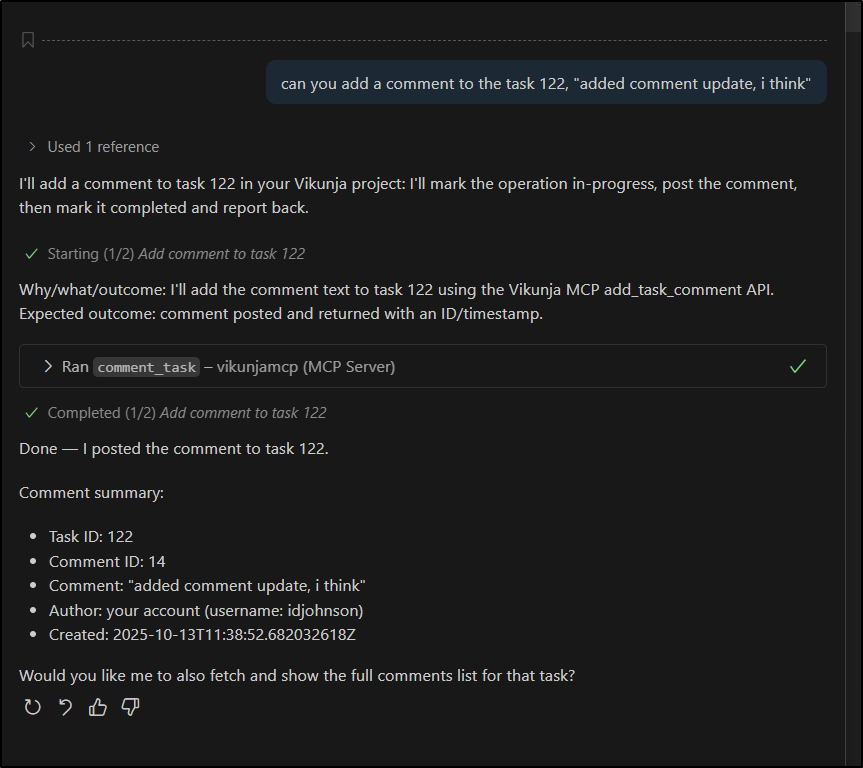
Task: Expand the Used 1 reference section
Action: pyautogui.click(x=102, y=146)
